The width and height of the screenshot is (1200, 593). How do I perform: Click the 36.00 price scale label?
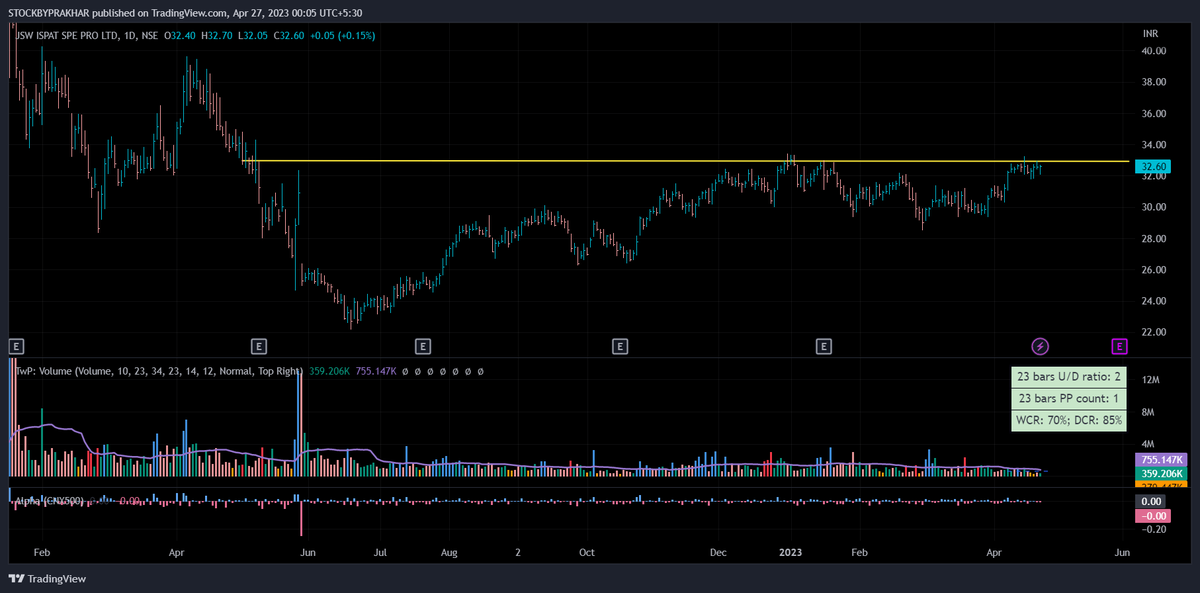pyautogui.click(x=1154, y=113)
